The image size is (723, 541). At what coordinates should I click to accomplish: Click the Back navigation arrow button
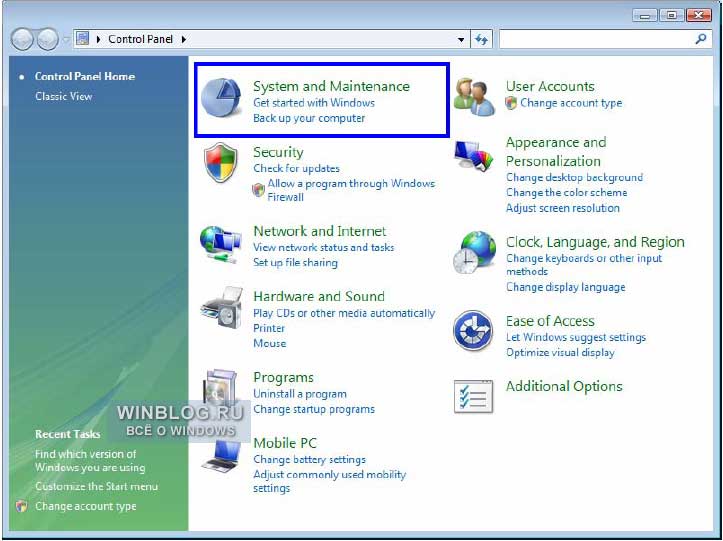coord(22,40)
